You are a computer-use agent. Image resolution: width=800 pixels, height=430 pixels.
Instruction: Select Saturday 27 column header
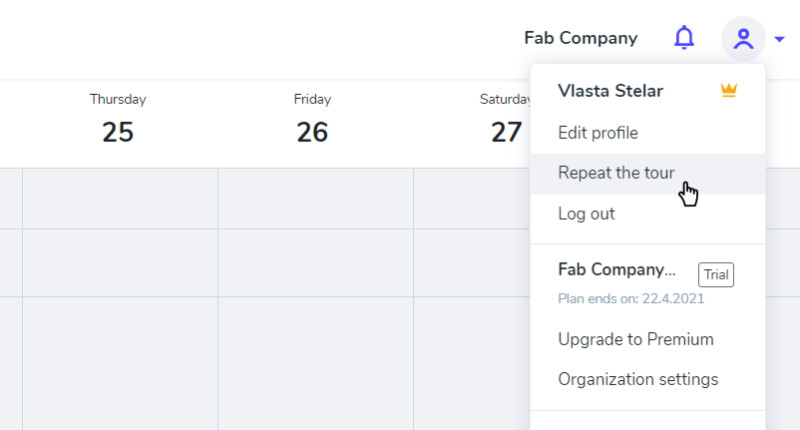[x=505, y=120]
